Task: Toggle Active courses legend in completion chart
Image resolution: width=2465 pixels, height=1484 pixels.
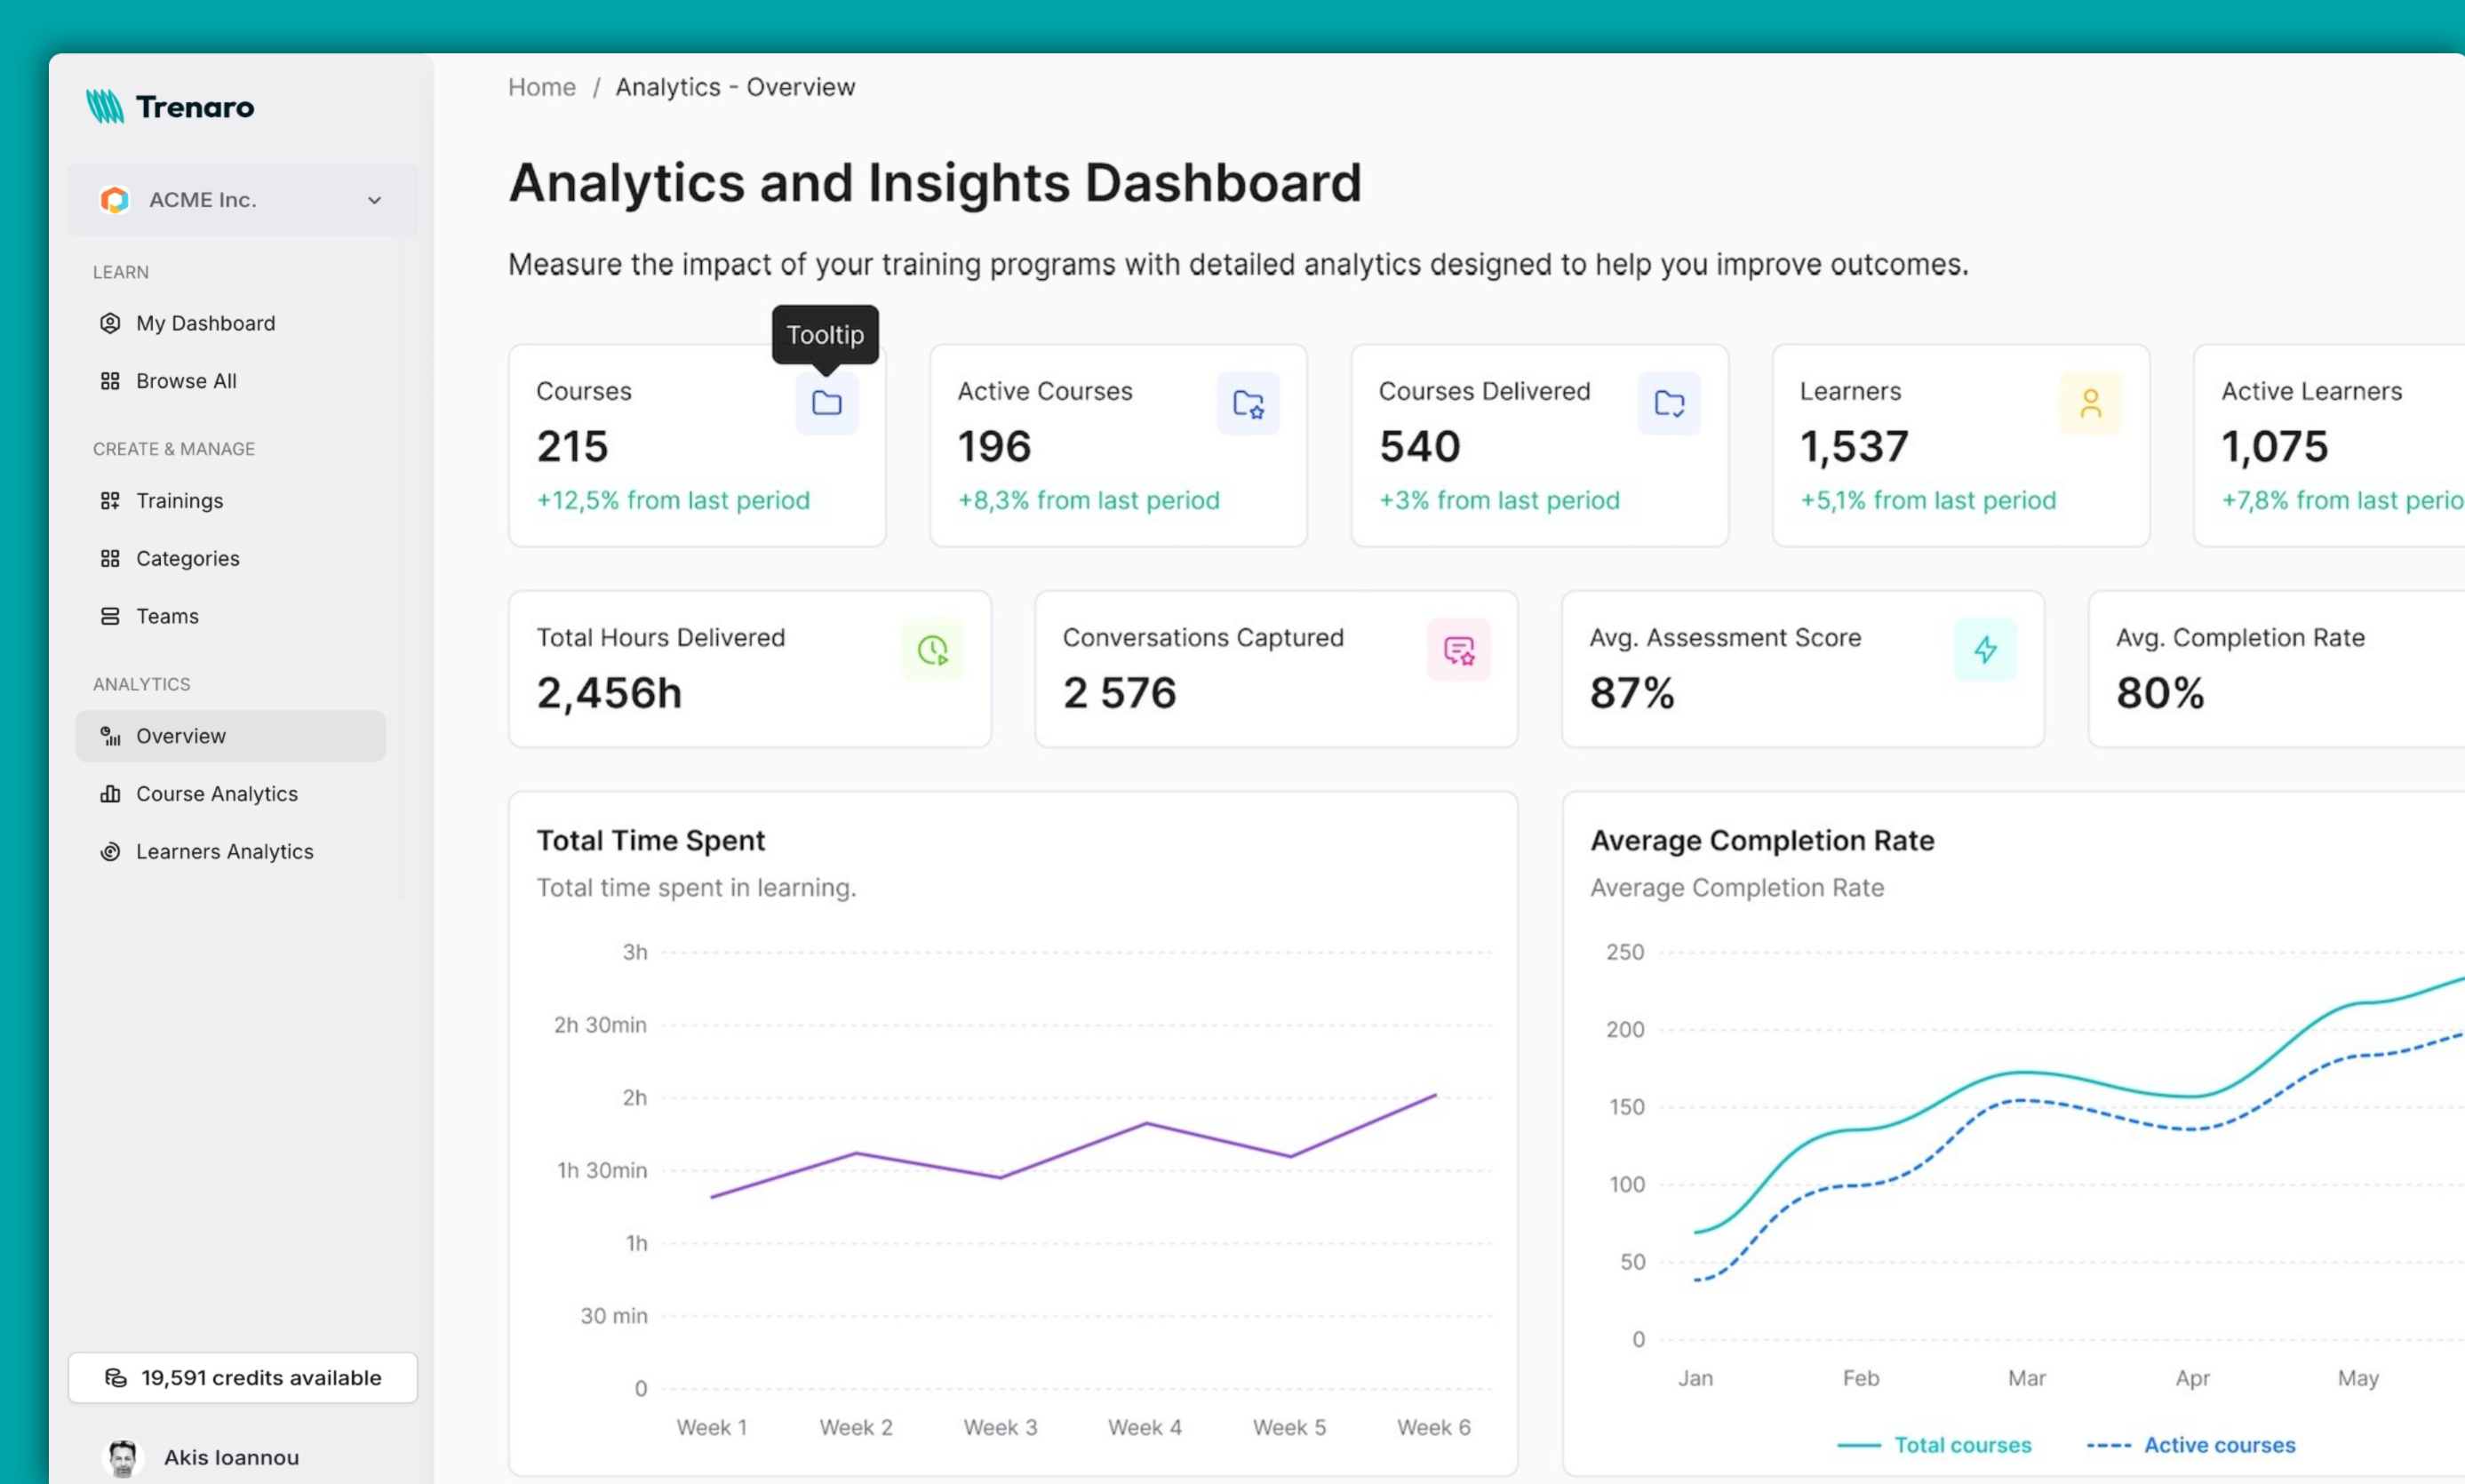Action: pyautogui.click(x=2218, y=1444)
